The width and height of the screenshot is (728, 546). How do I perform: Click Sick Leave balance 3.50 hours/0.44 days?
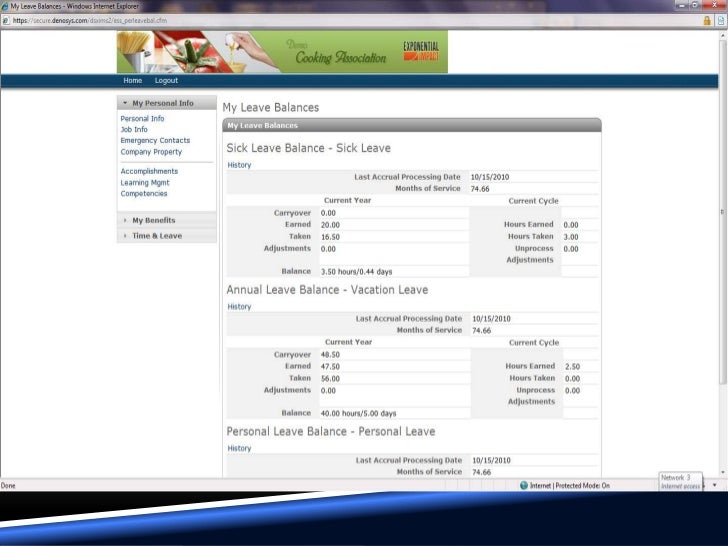tap(356, 272)
